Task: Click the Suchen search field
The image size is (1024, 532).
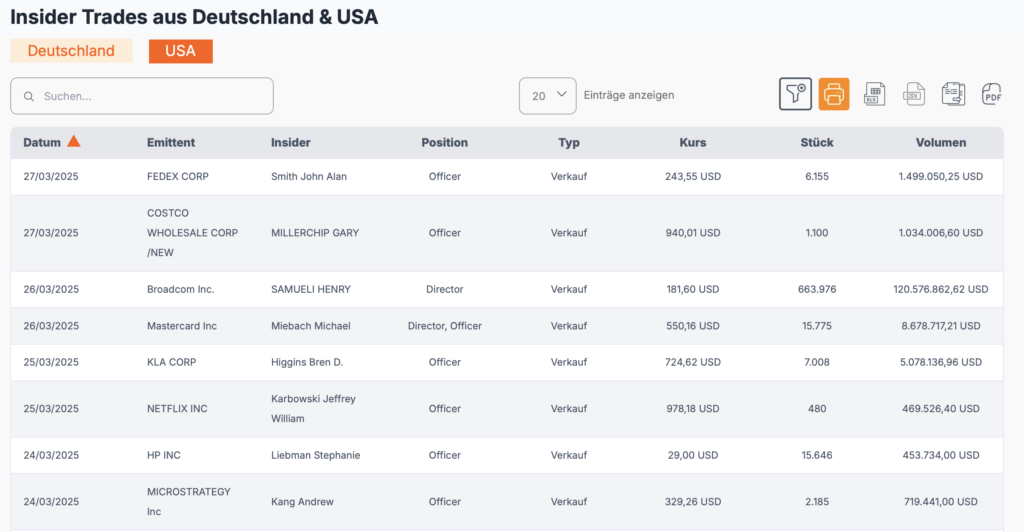Action: point(150,97)
